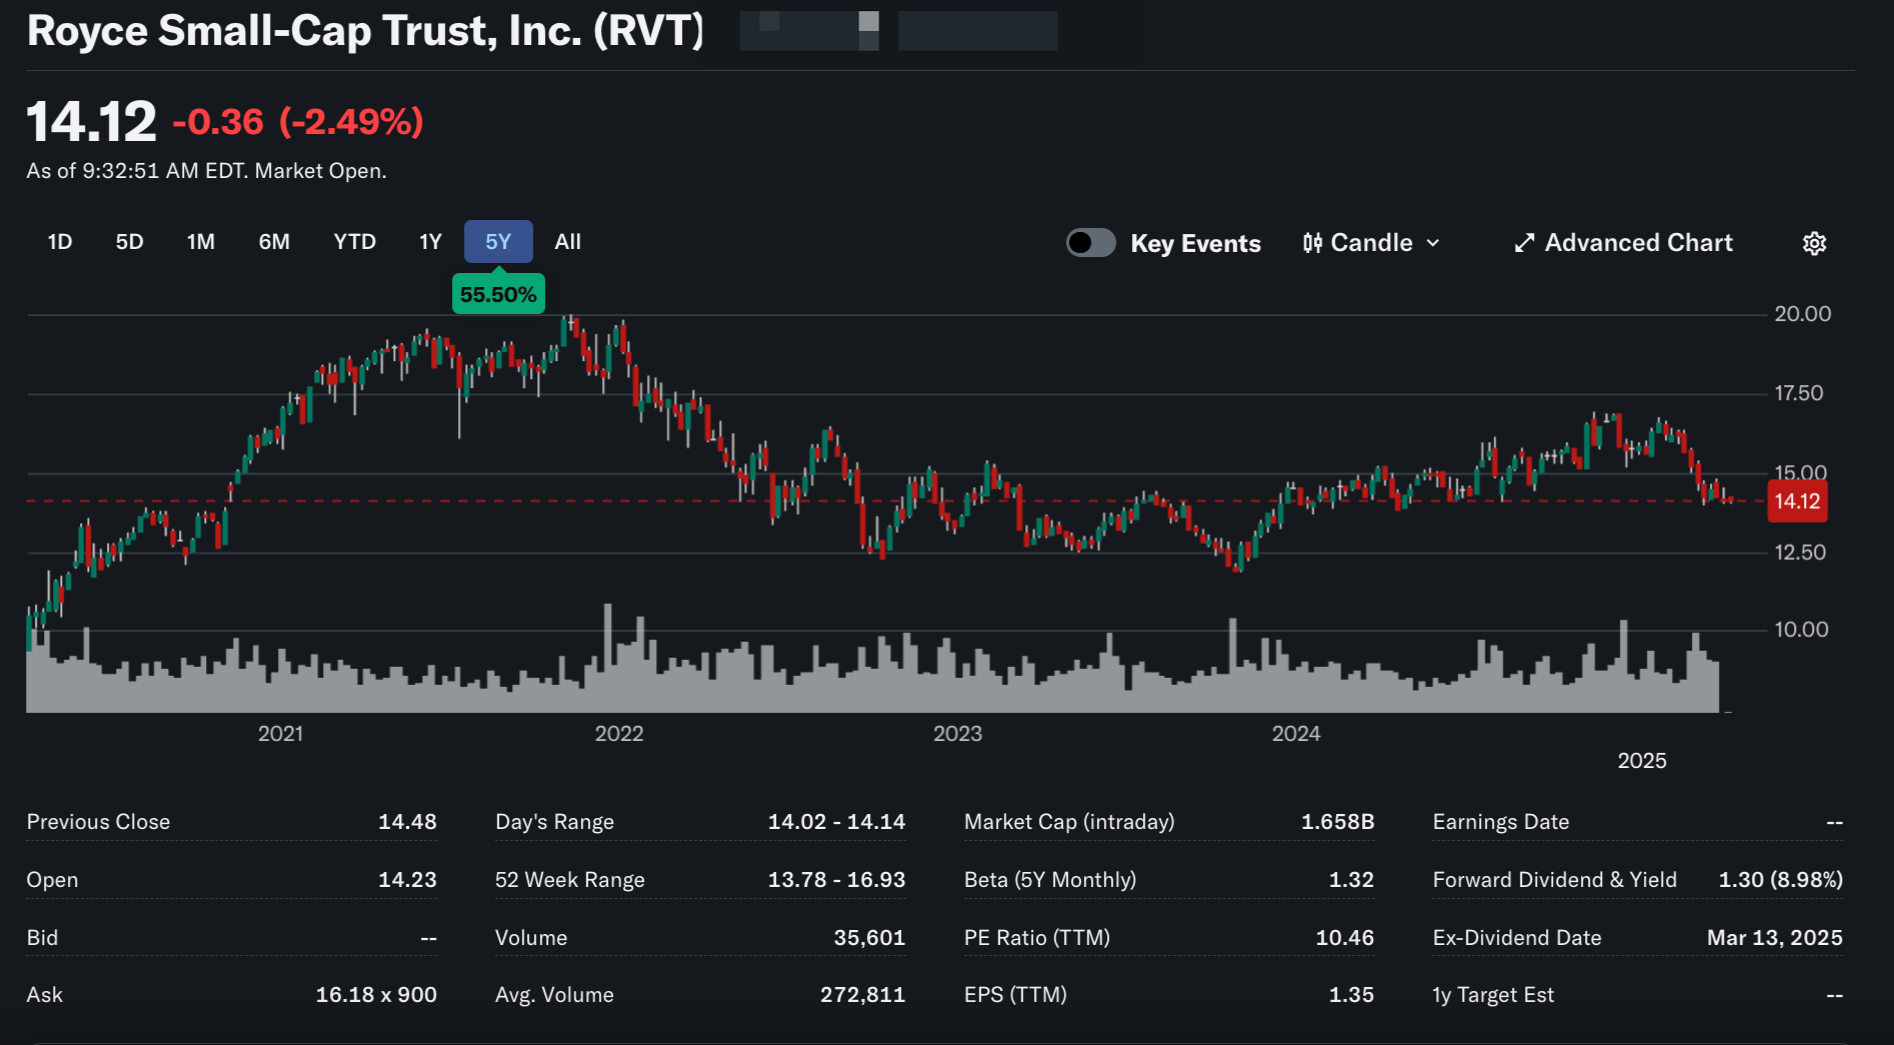
Task: Select the 1D time range tab
Action: click(60, 242)
